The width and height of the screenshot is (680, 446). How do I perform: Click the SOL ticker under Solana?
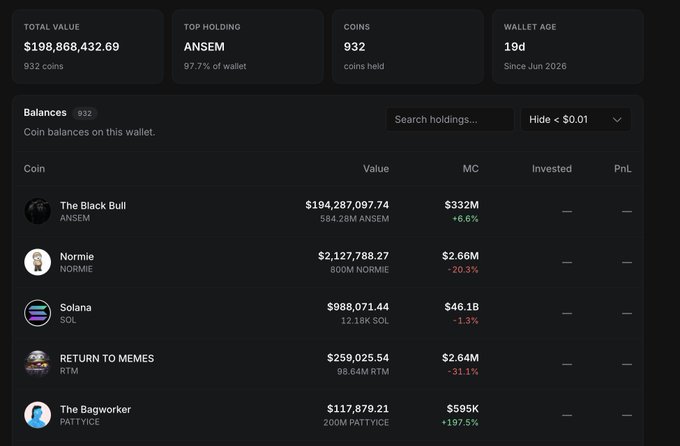pyautogui.click(x=68, y=320)
